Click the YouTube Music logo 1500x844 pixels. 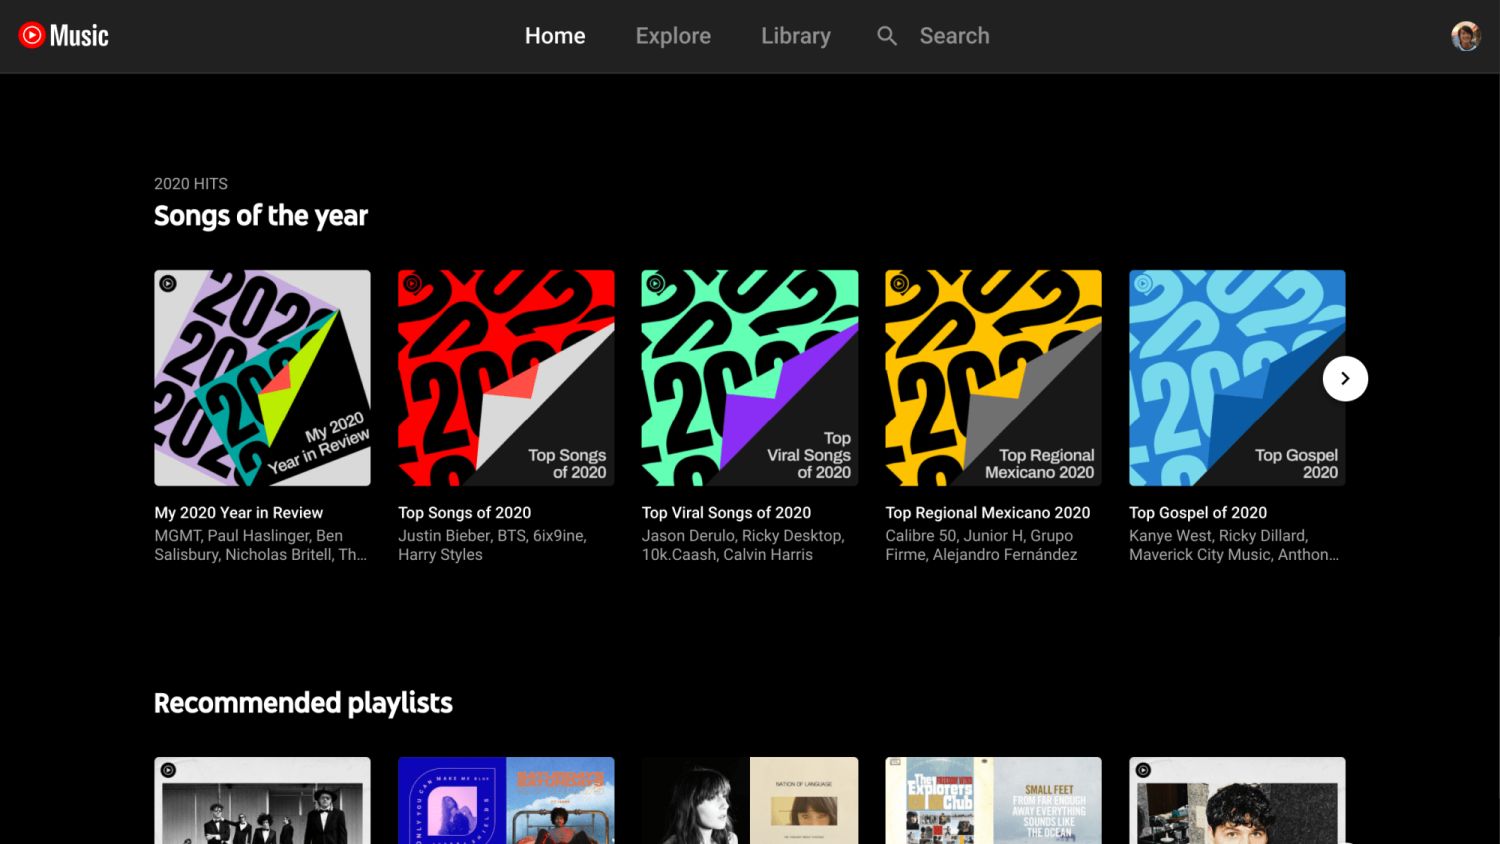click(64, 36)
